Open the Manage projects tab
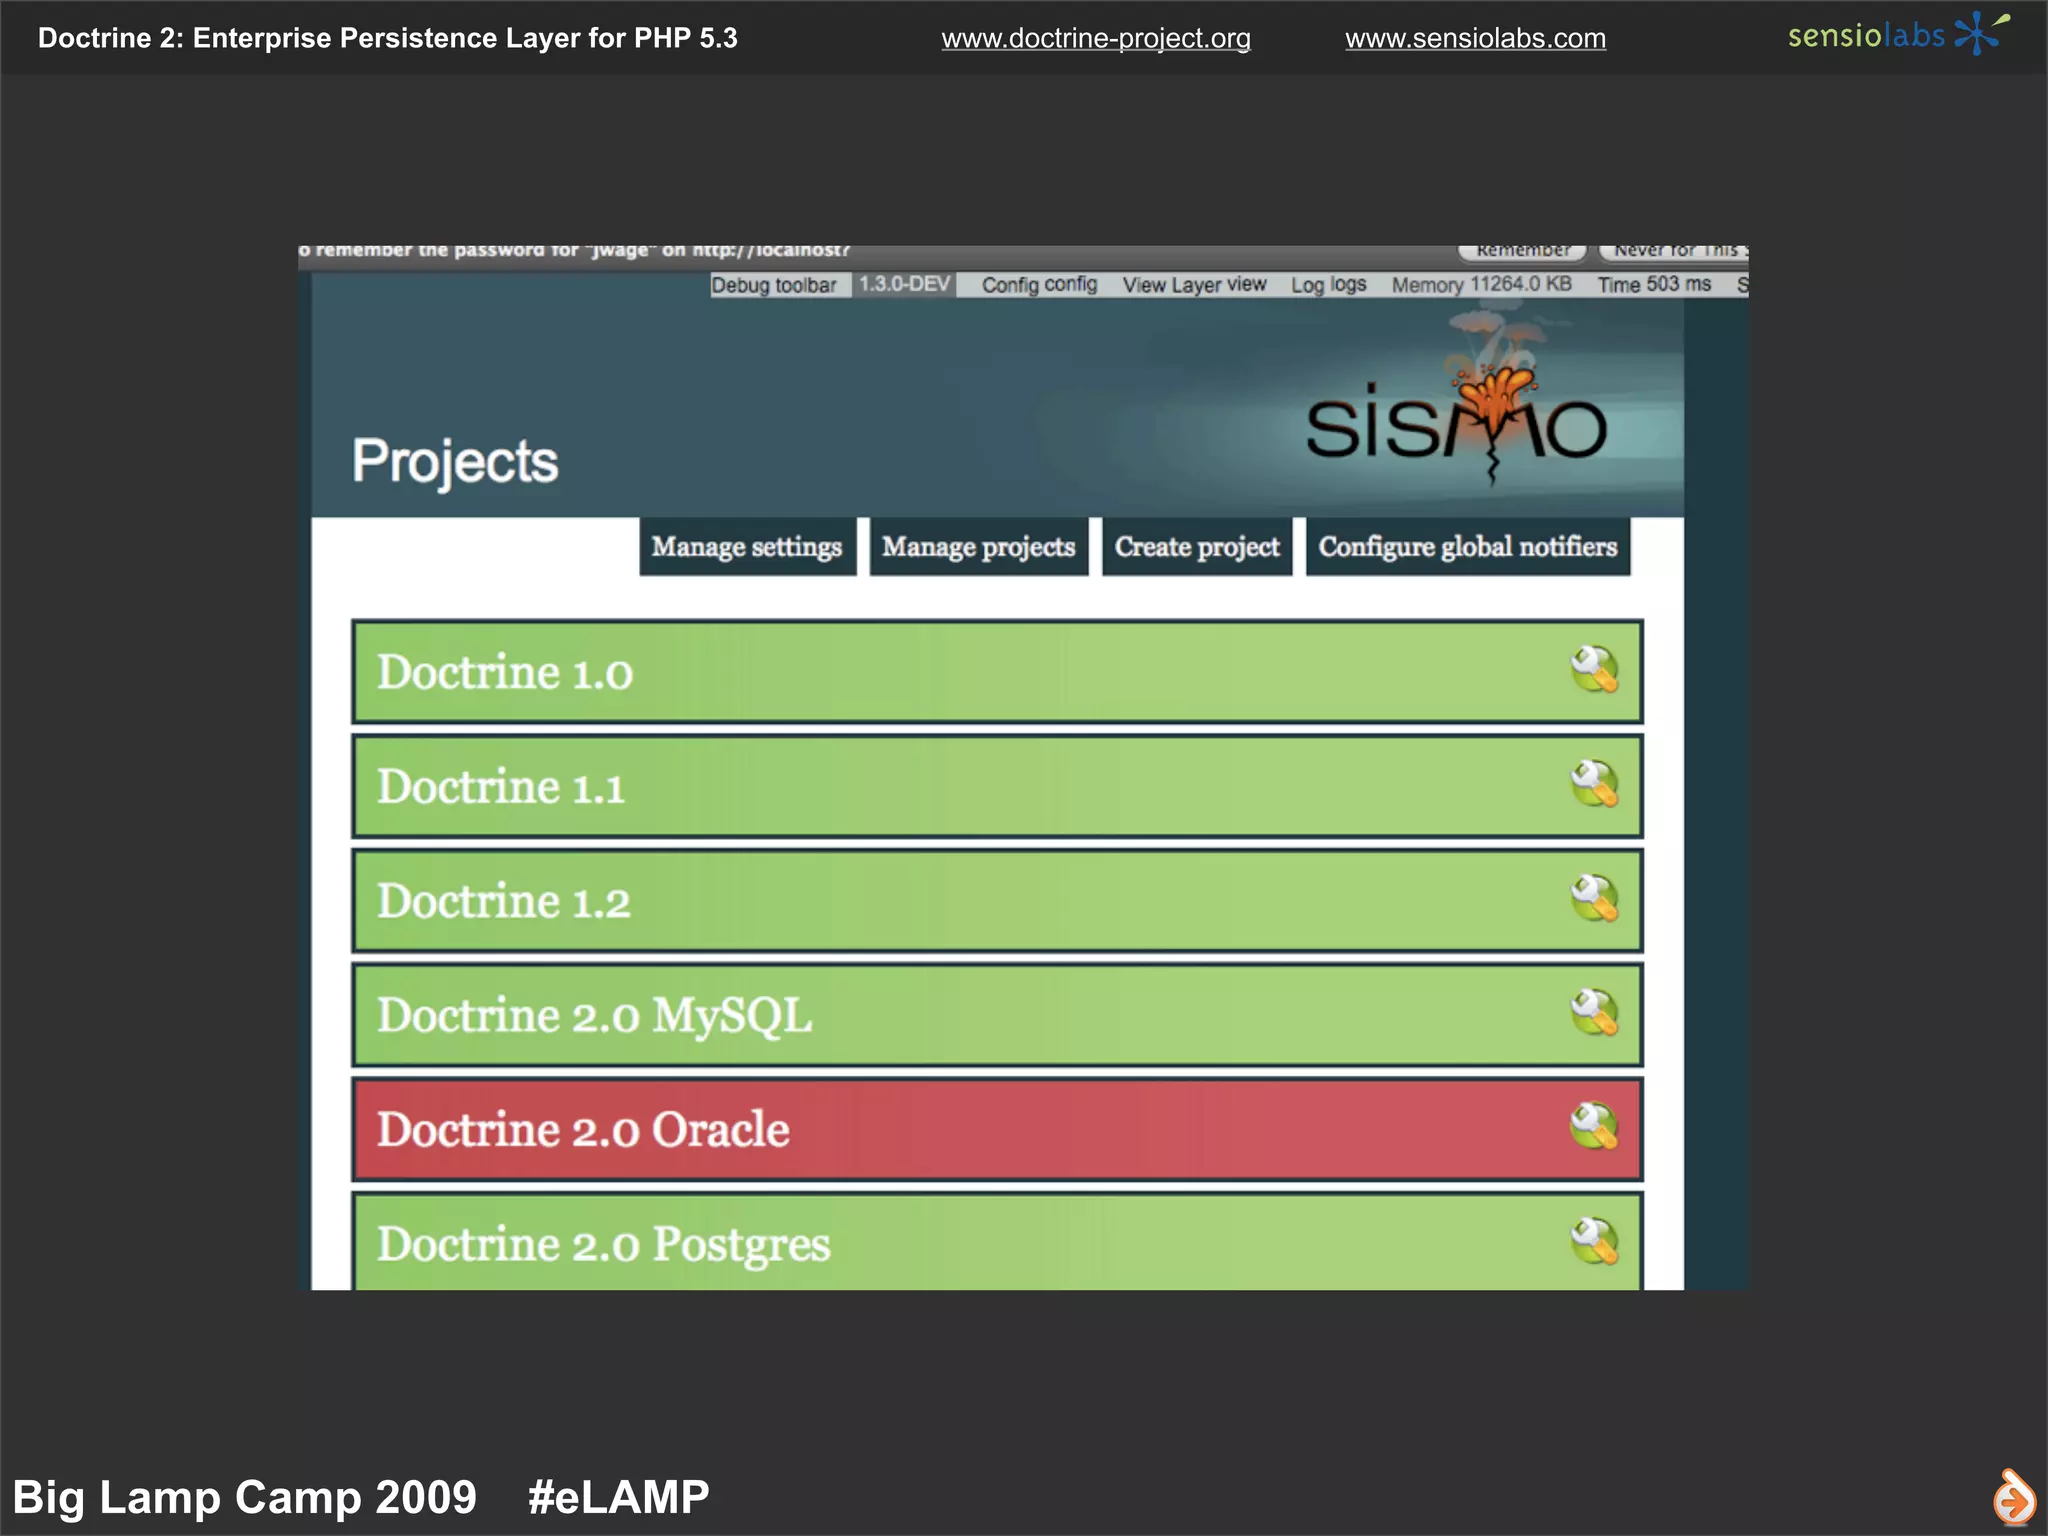Screen dimensions: 2048x1536 (978, 547)
